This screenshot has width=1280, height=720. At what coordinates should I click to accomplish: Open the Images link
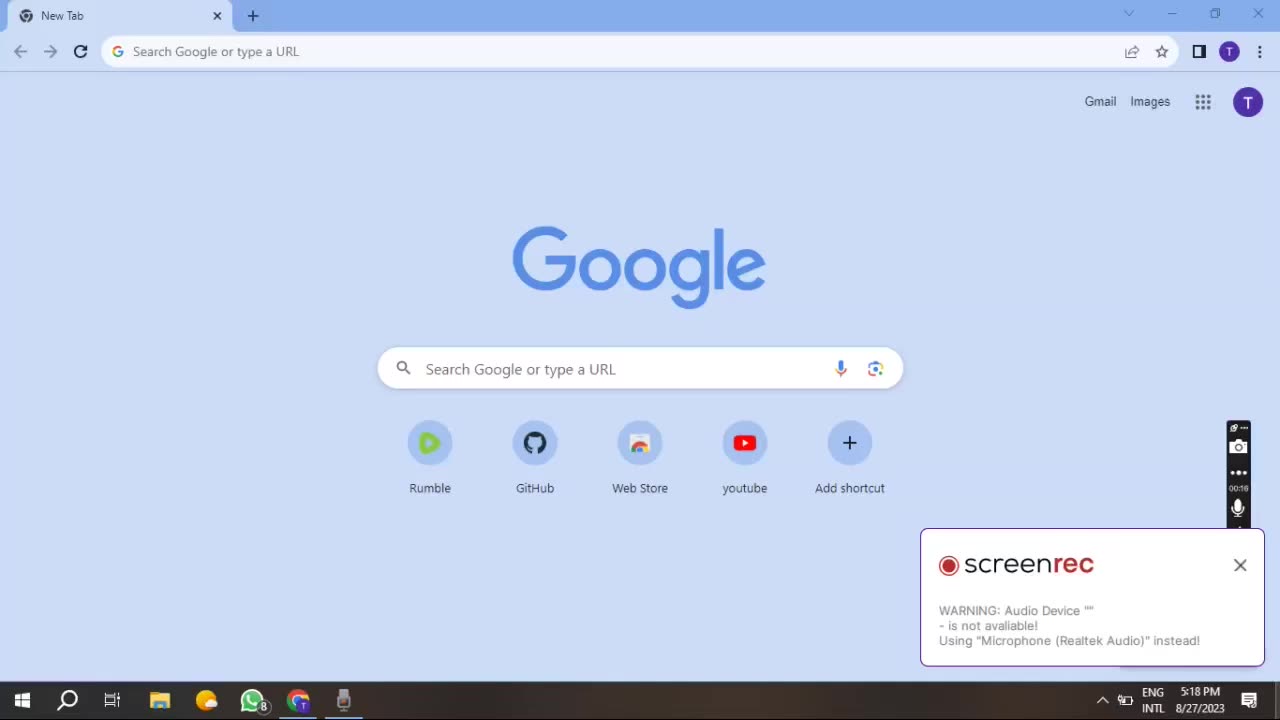pyautogui.click(x=1150, y=102)
